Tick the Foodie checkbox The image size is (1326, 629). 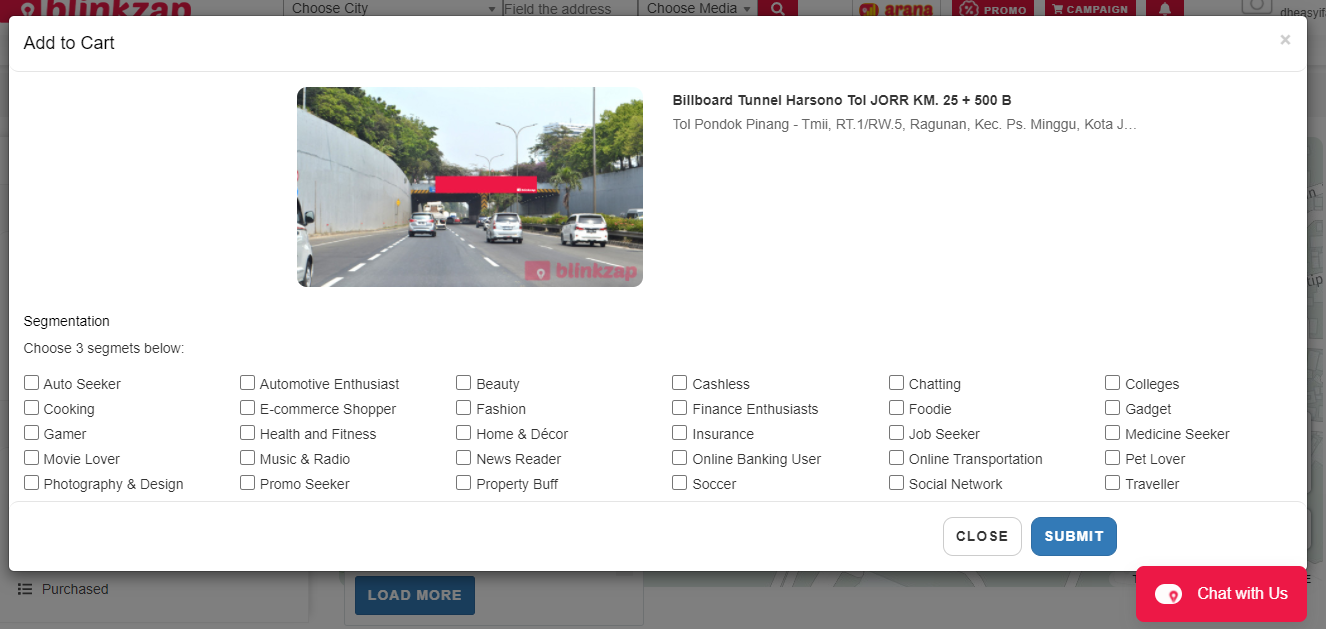897,408
